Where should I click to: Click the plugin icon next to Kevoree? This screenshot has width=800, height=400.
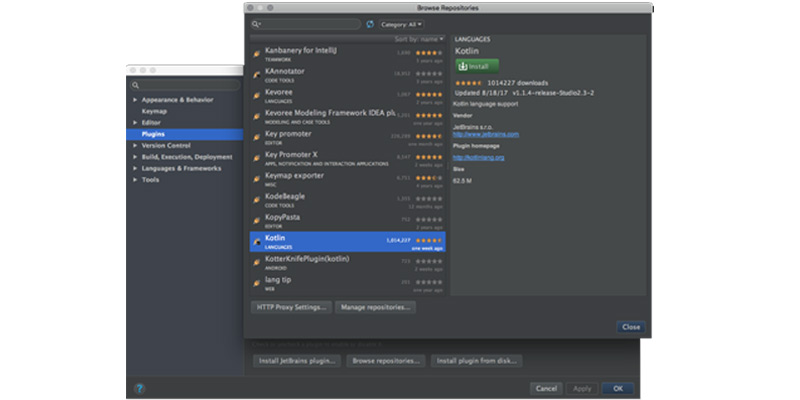pos(257,96)
